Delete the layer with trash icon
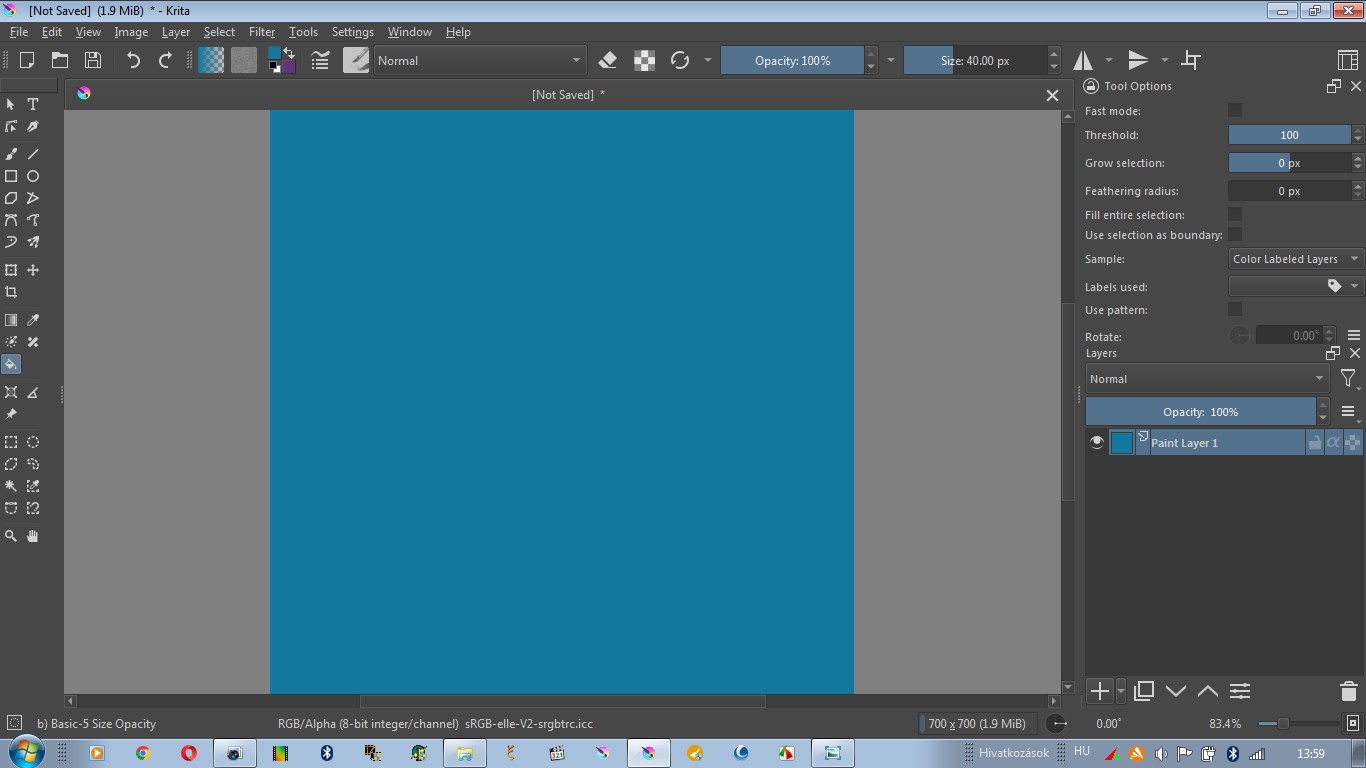The height and width of the screenshot is (768, 1366). [1348, 691]
